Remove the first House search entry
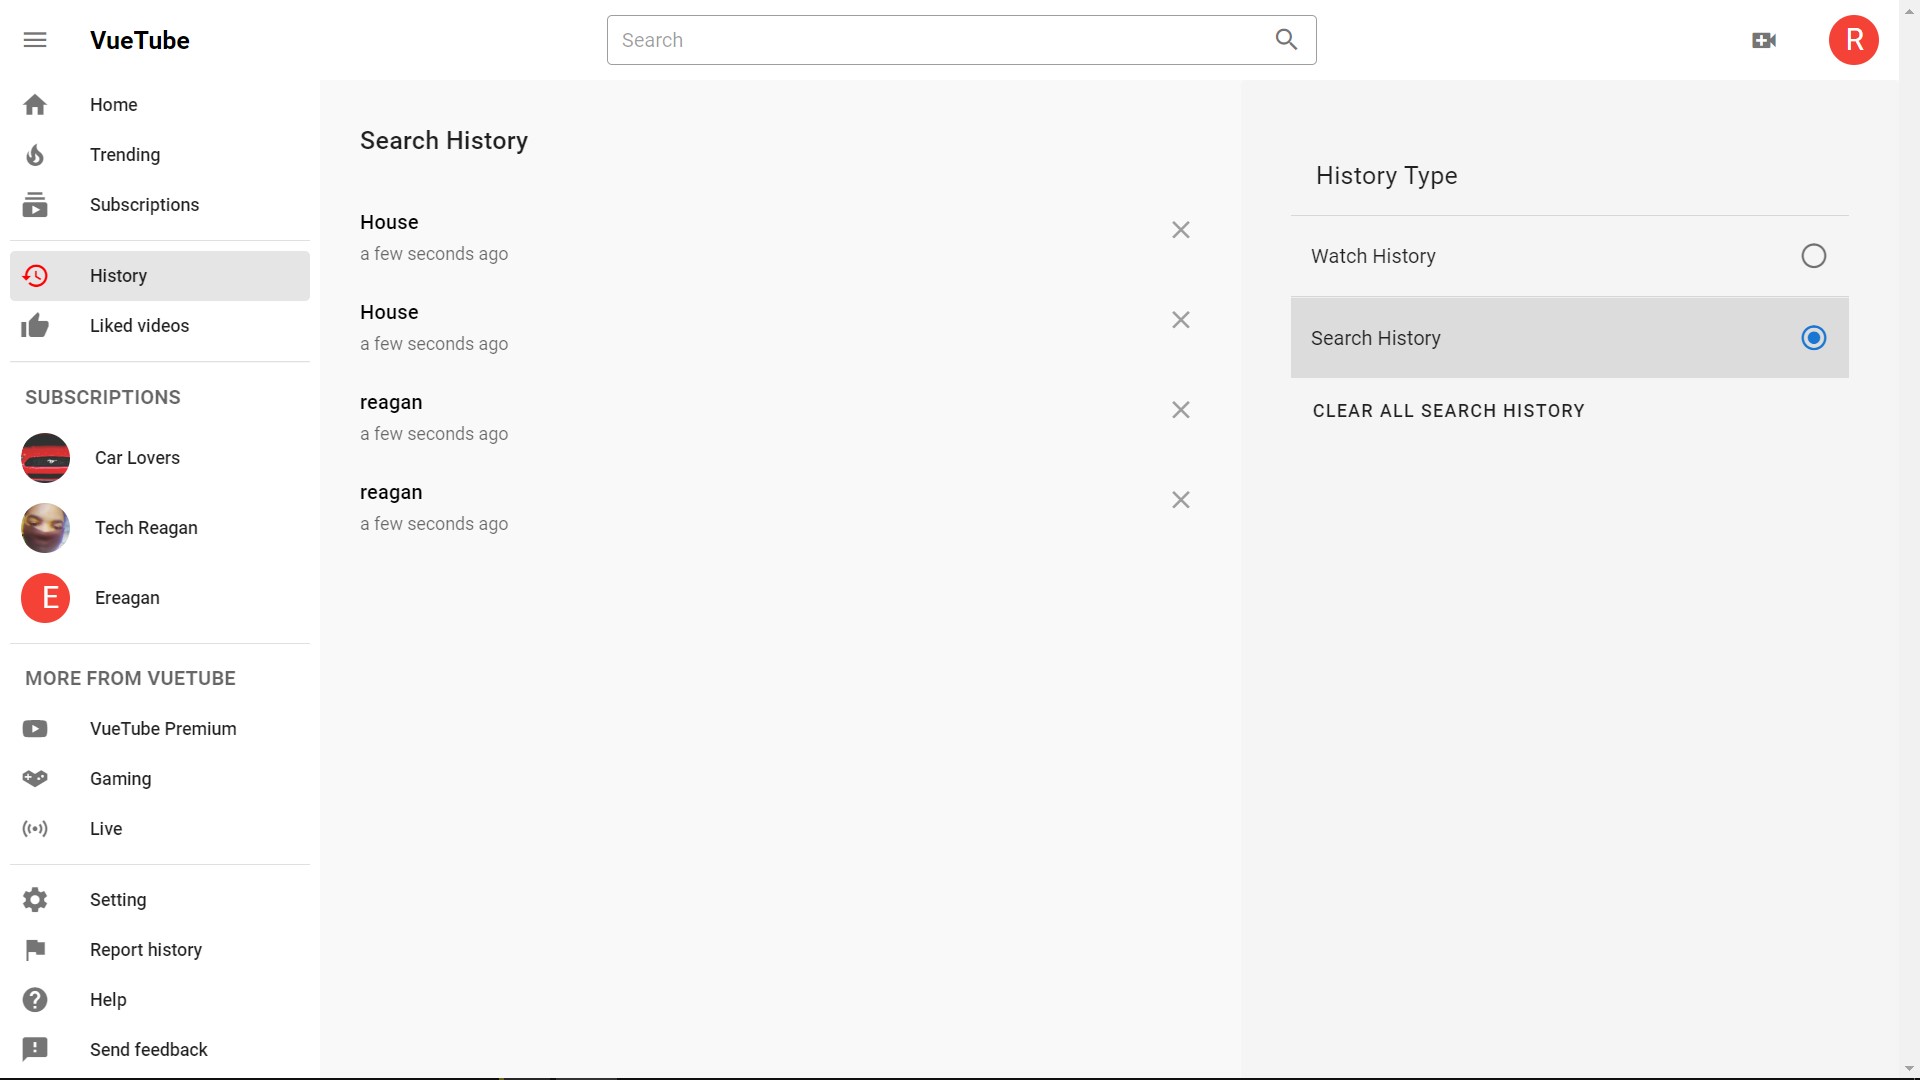 coord(1180,230)
